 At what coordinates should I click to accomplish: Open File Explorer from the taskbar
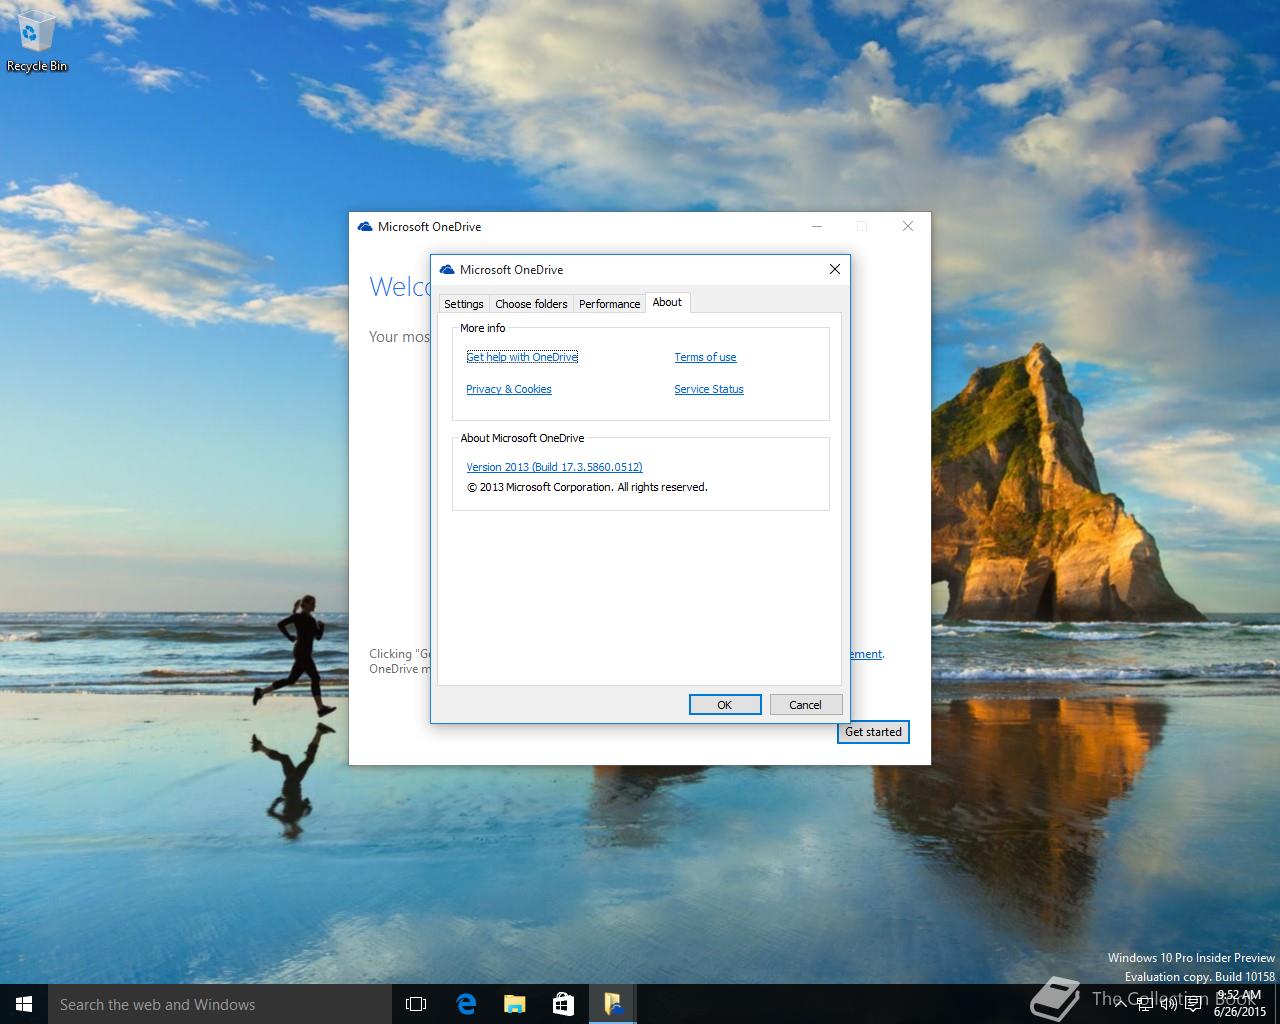(515, 1004)
